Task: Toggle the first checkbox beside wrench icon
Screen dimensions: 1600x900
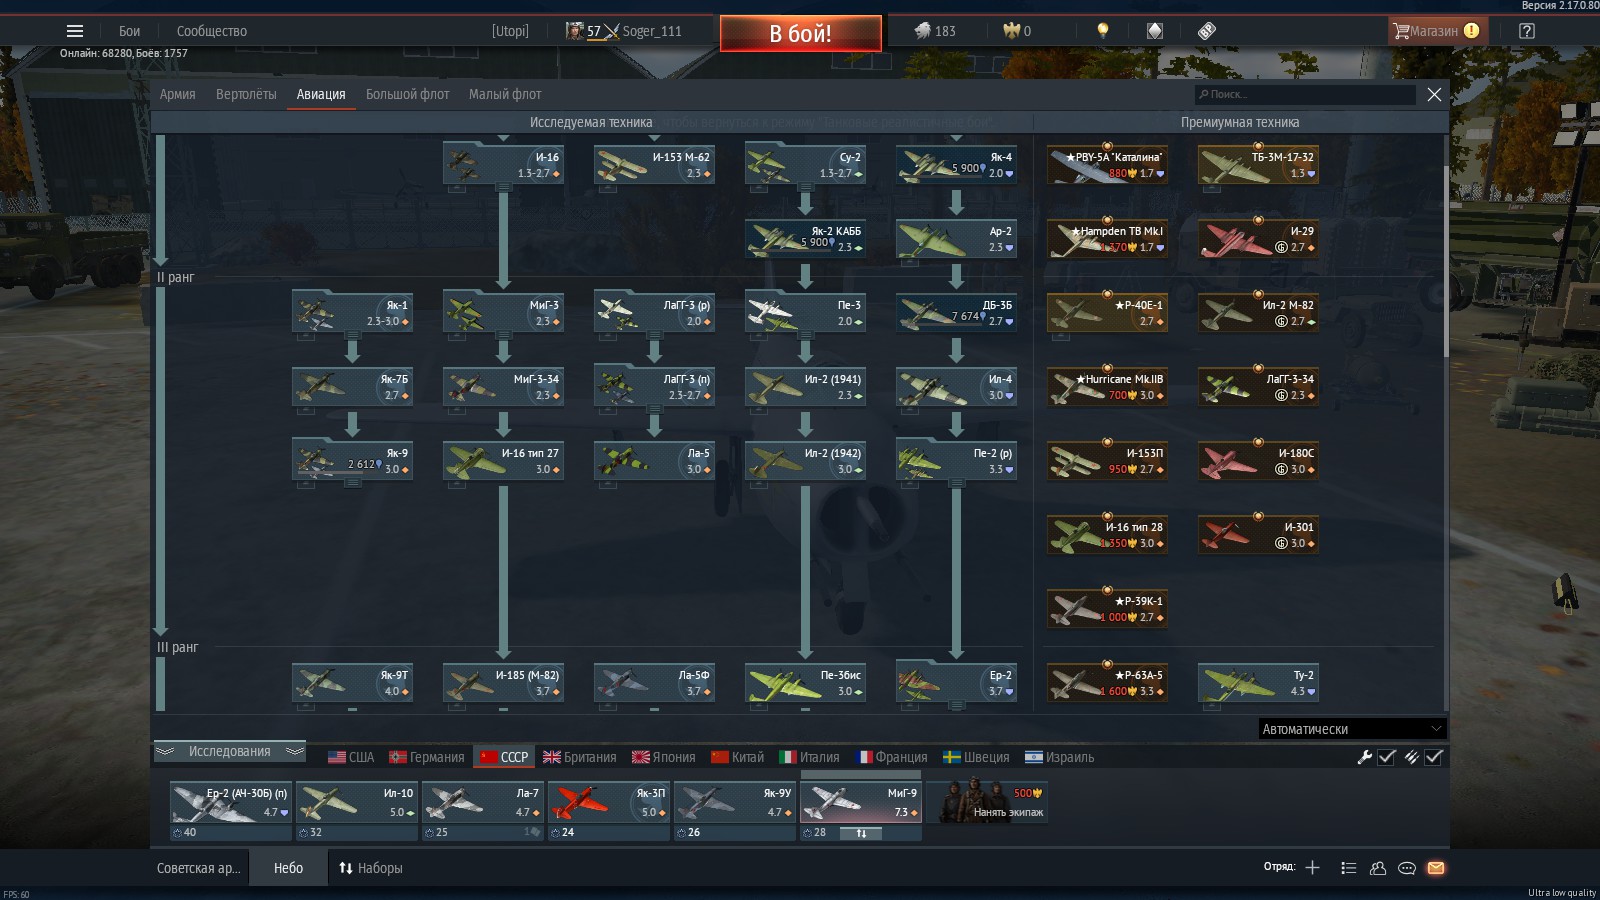Action: tap(1387, 757)
